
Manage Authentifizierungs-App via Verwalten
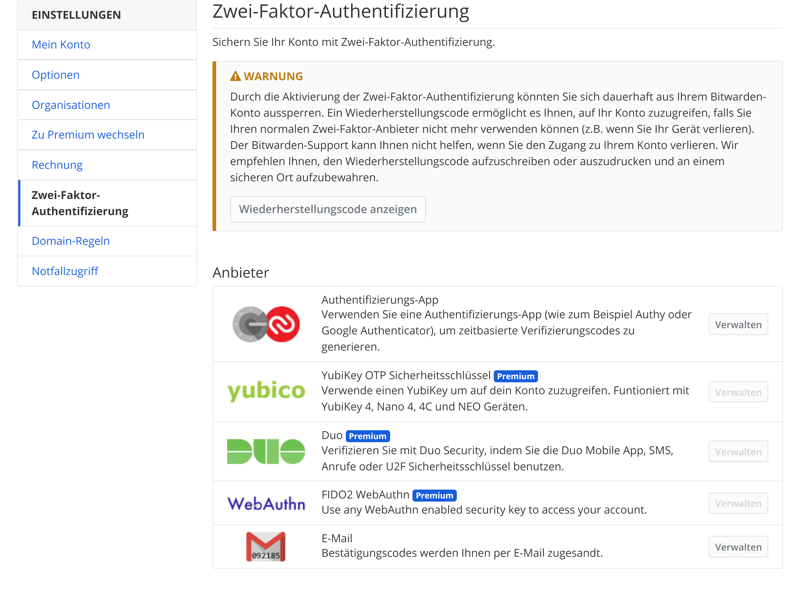tap(738, 324)
